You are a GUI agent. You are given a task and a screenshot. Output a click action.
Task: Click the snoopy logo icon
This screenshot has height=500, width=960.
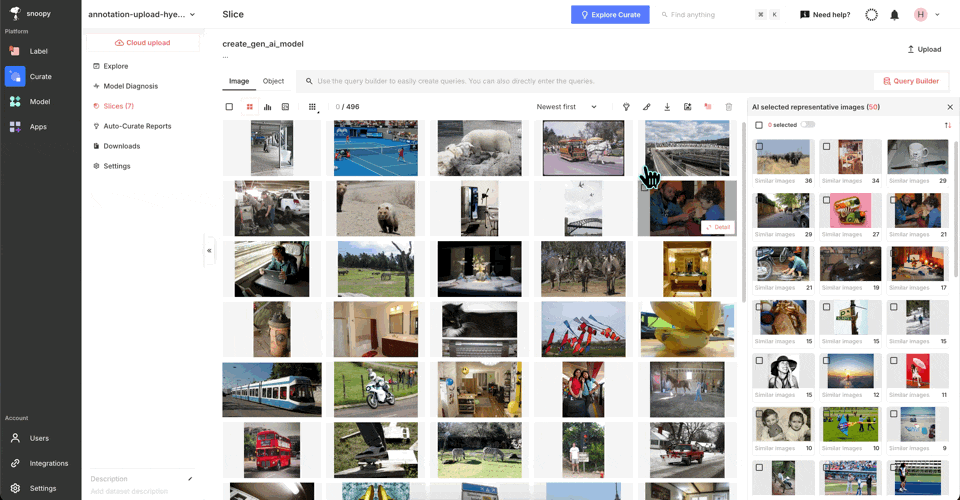[15, 13]
